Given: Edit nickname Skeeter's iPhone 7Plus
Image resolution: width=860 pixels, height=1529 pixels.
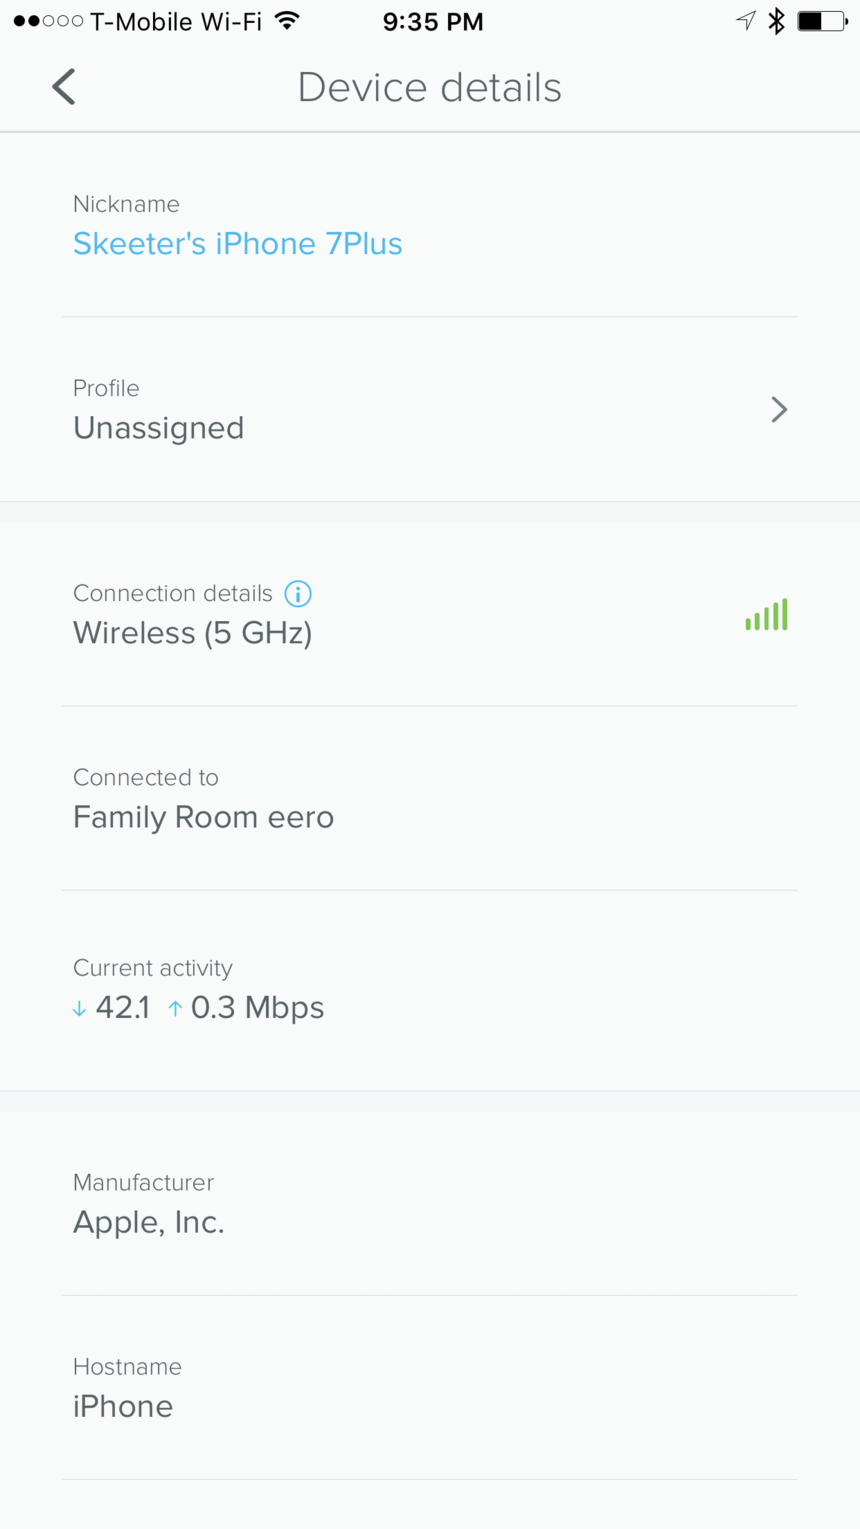Looking at the screenshot, I should click(x=238, y=244).
